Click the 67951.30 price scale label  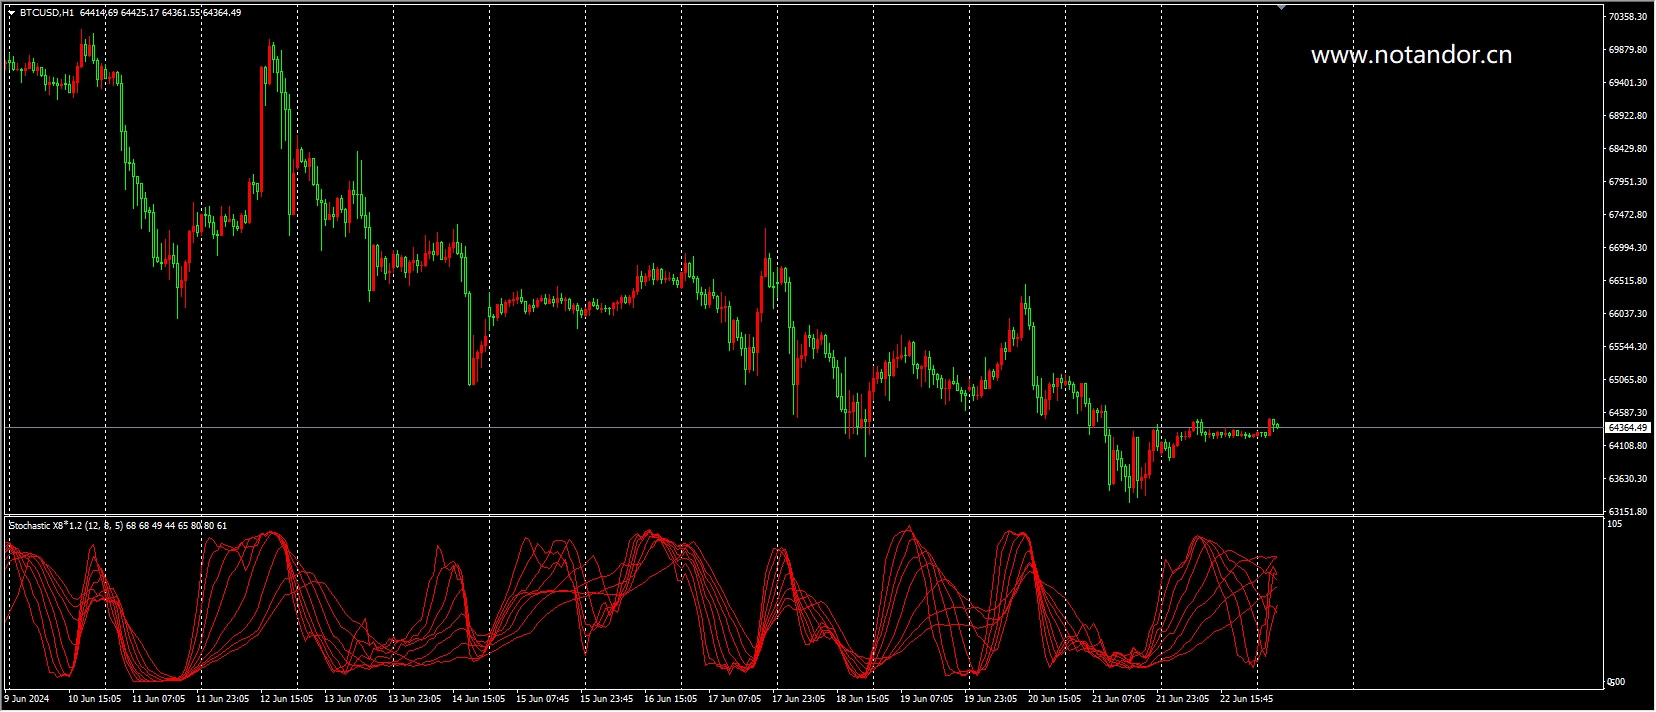click(1628, 182)
